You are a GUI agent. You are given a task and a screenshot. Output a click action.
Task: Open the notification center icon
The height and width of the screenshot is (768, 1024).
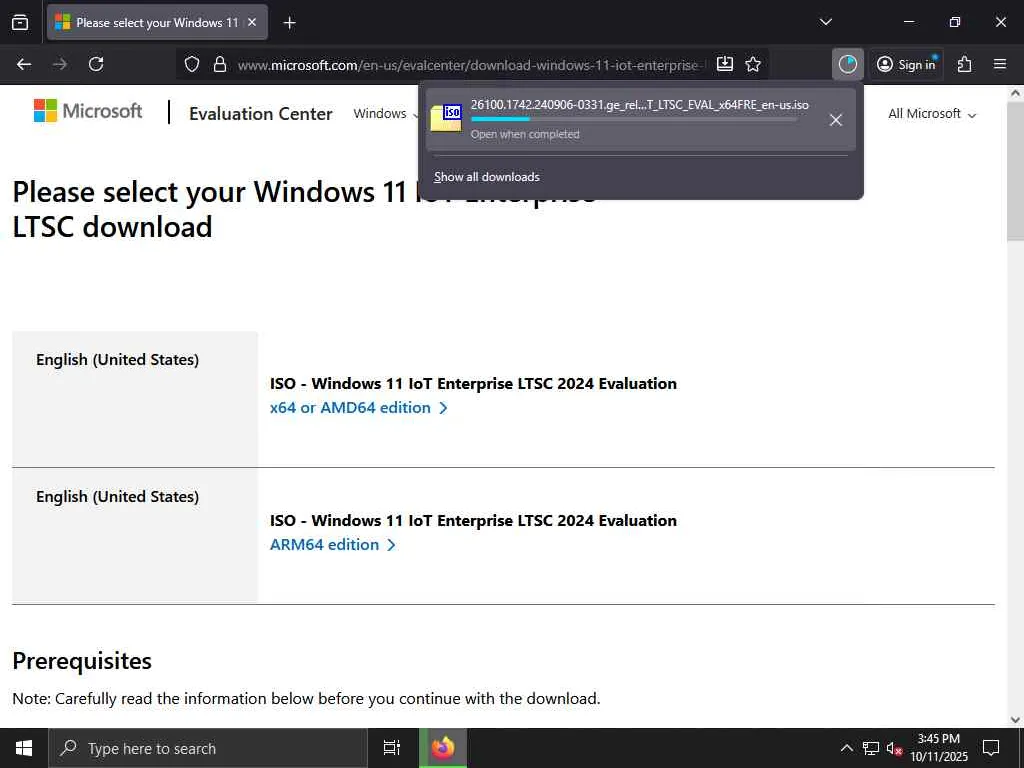coord(991,748)
